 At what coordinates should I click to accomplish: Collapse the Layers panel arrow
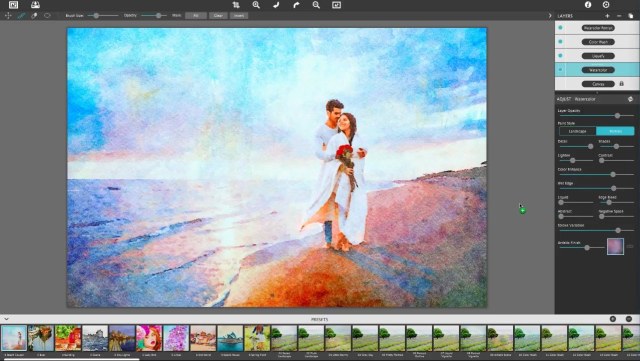(x=550, y=16)
